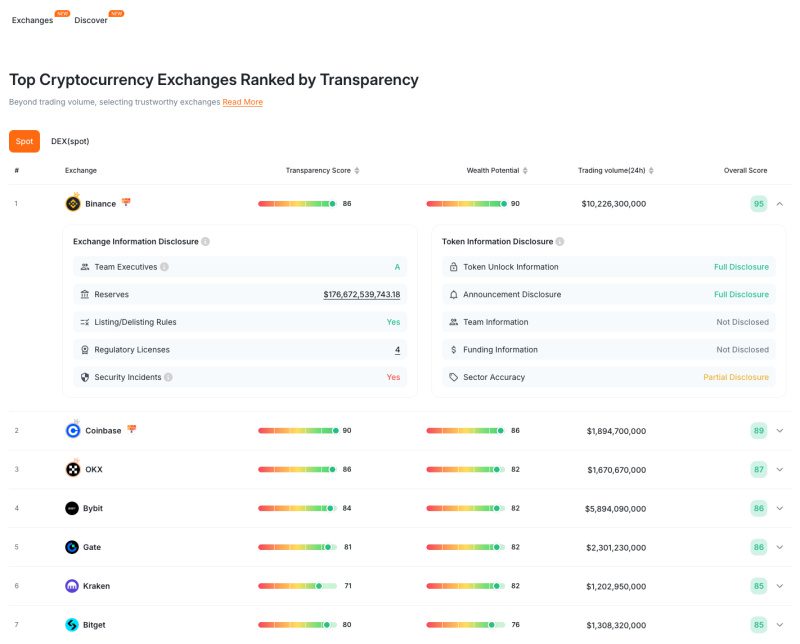Click info icon next to Security Incidents
The image size is (800, 644).
168,377
